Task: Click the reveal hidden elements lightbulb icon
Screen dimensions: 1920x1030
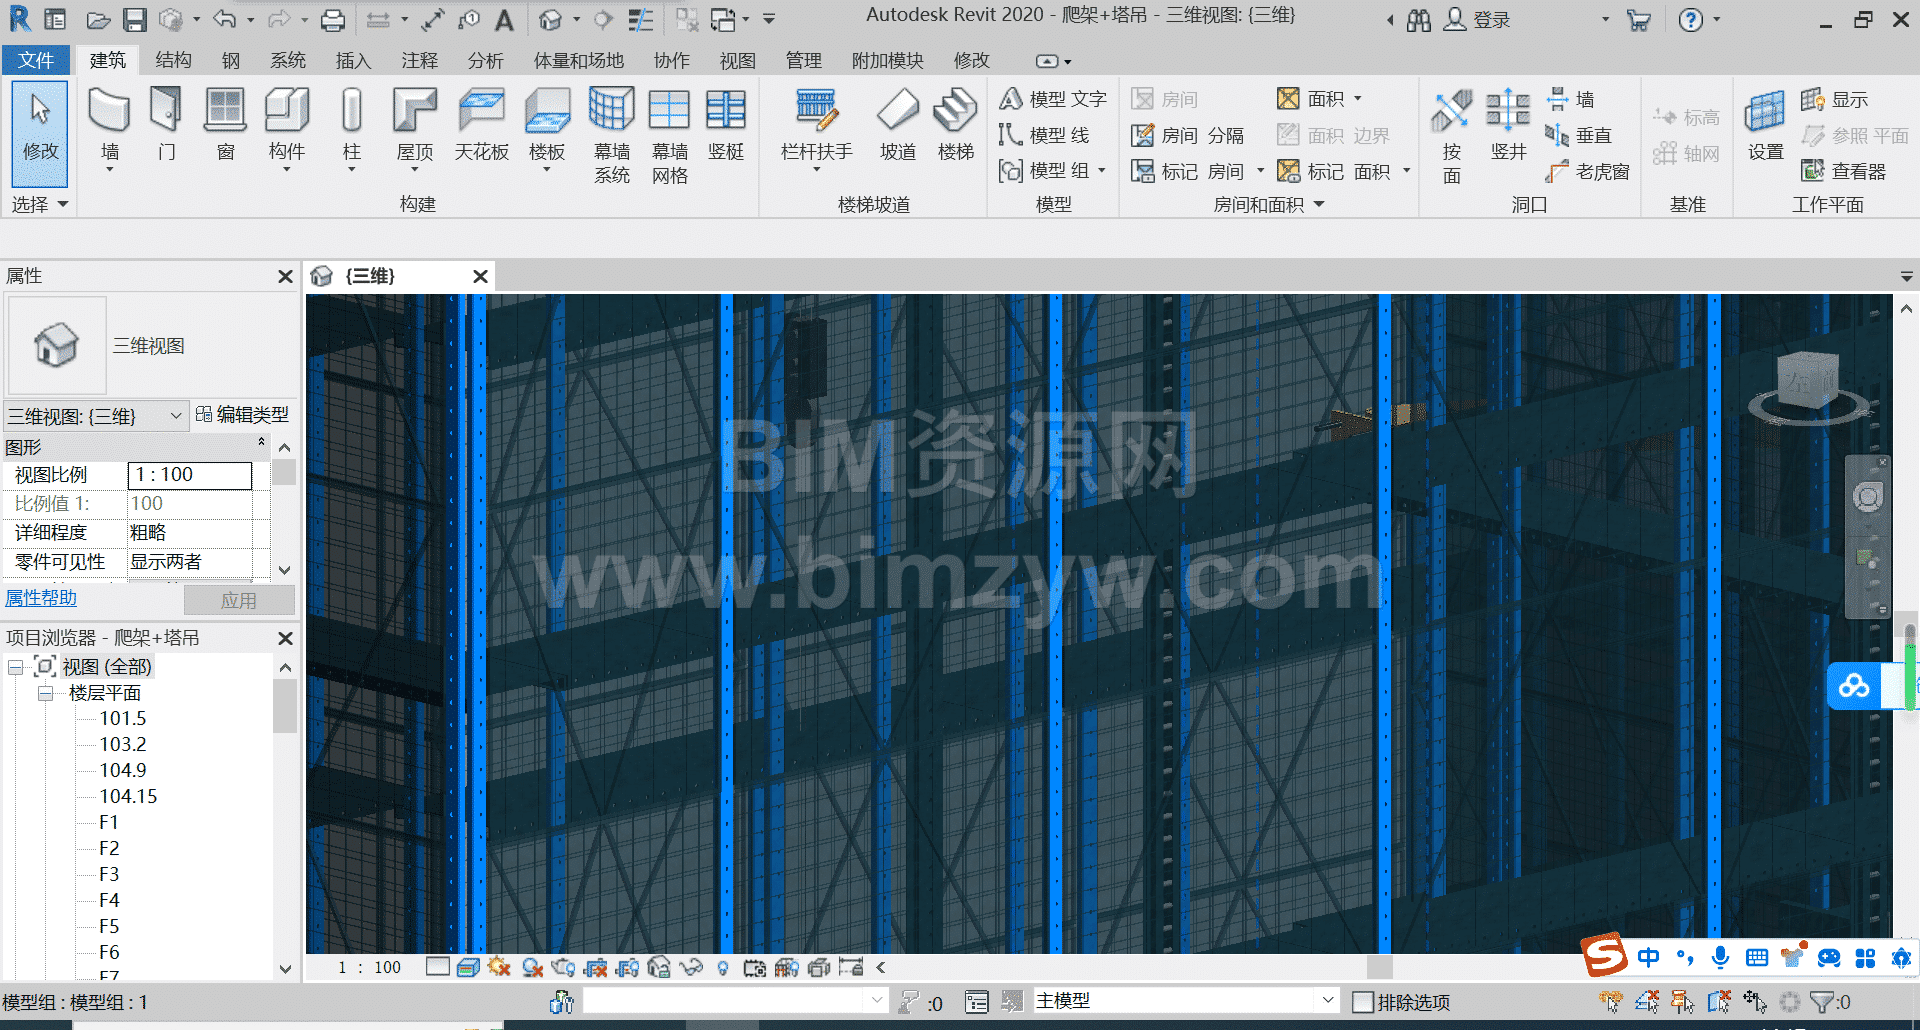Action: [723, 967]
